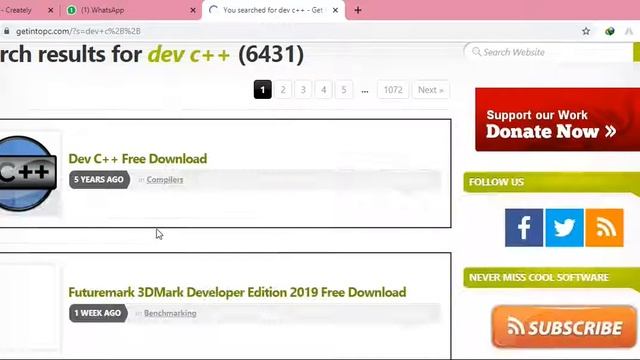Open the Facebook follow icon
Screen dimensions: 640x360
point(524,228)
